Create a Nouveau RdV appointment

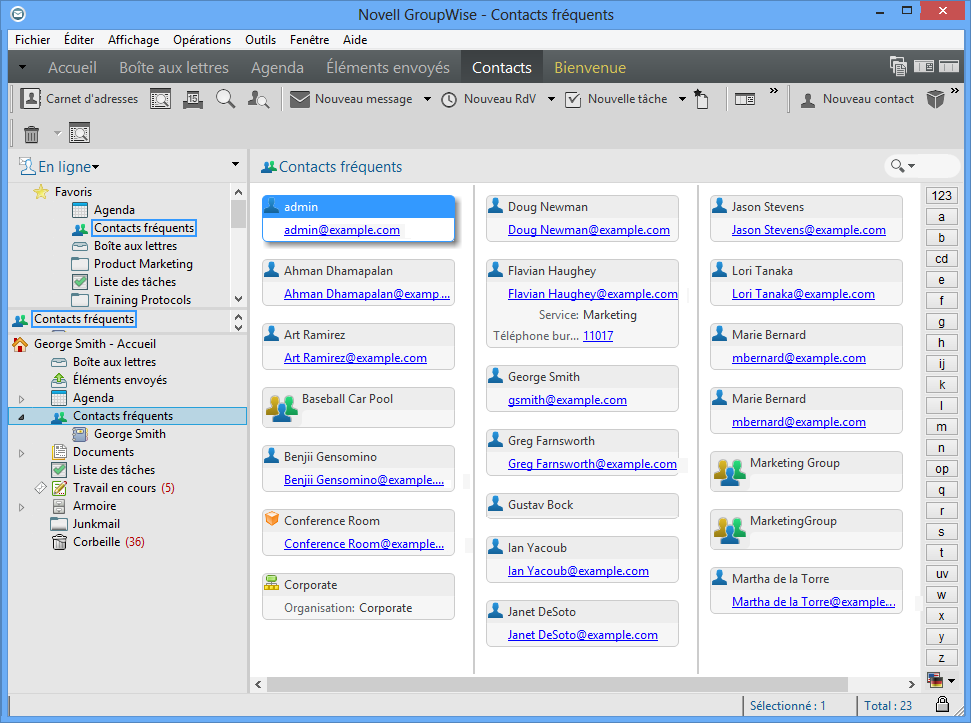[x=489, y=99]
